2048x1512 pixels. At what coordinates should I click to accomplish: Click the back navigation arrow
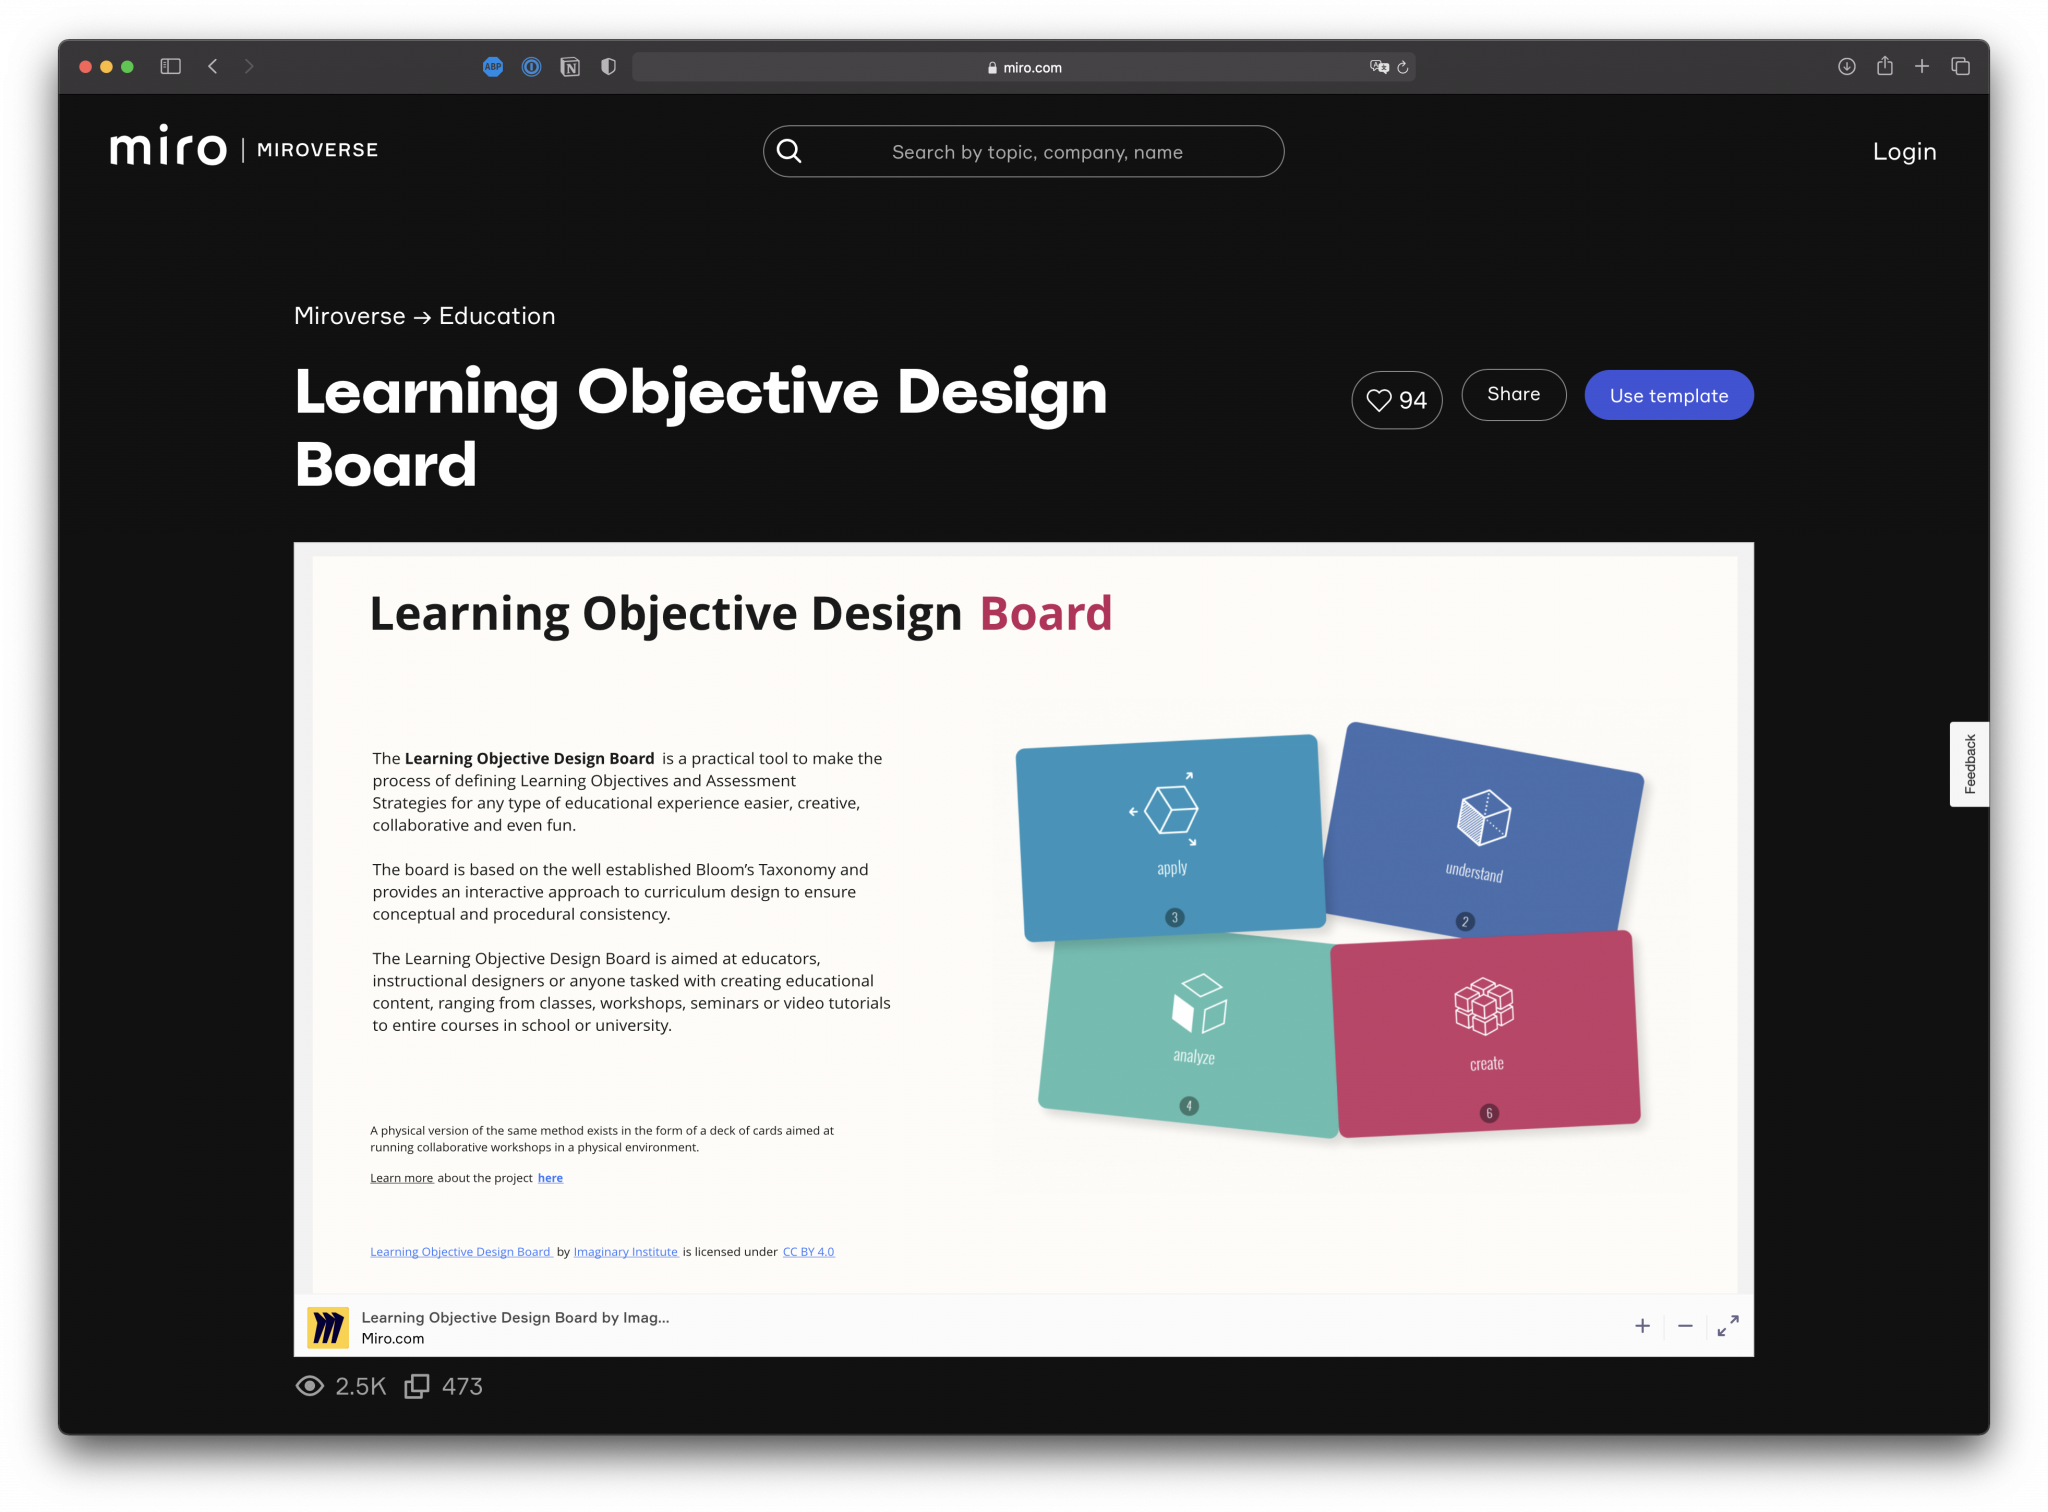pyautogui.click(x=212, y=66)
